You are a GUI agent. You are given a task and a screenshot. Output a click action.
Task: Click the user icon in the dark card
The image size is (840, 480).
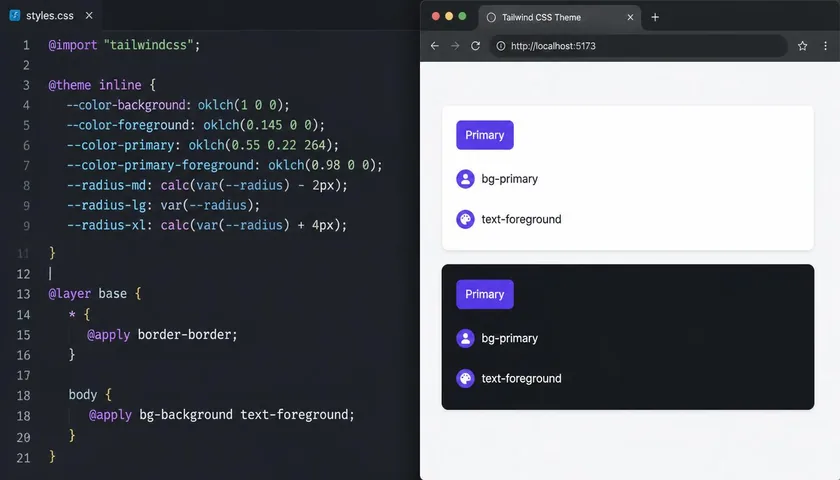(465, 338)
